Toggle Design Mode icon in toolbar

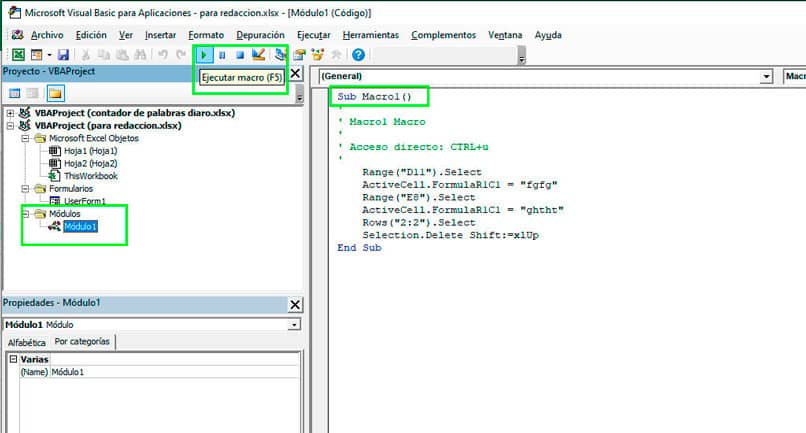[258, 55]
